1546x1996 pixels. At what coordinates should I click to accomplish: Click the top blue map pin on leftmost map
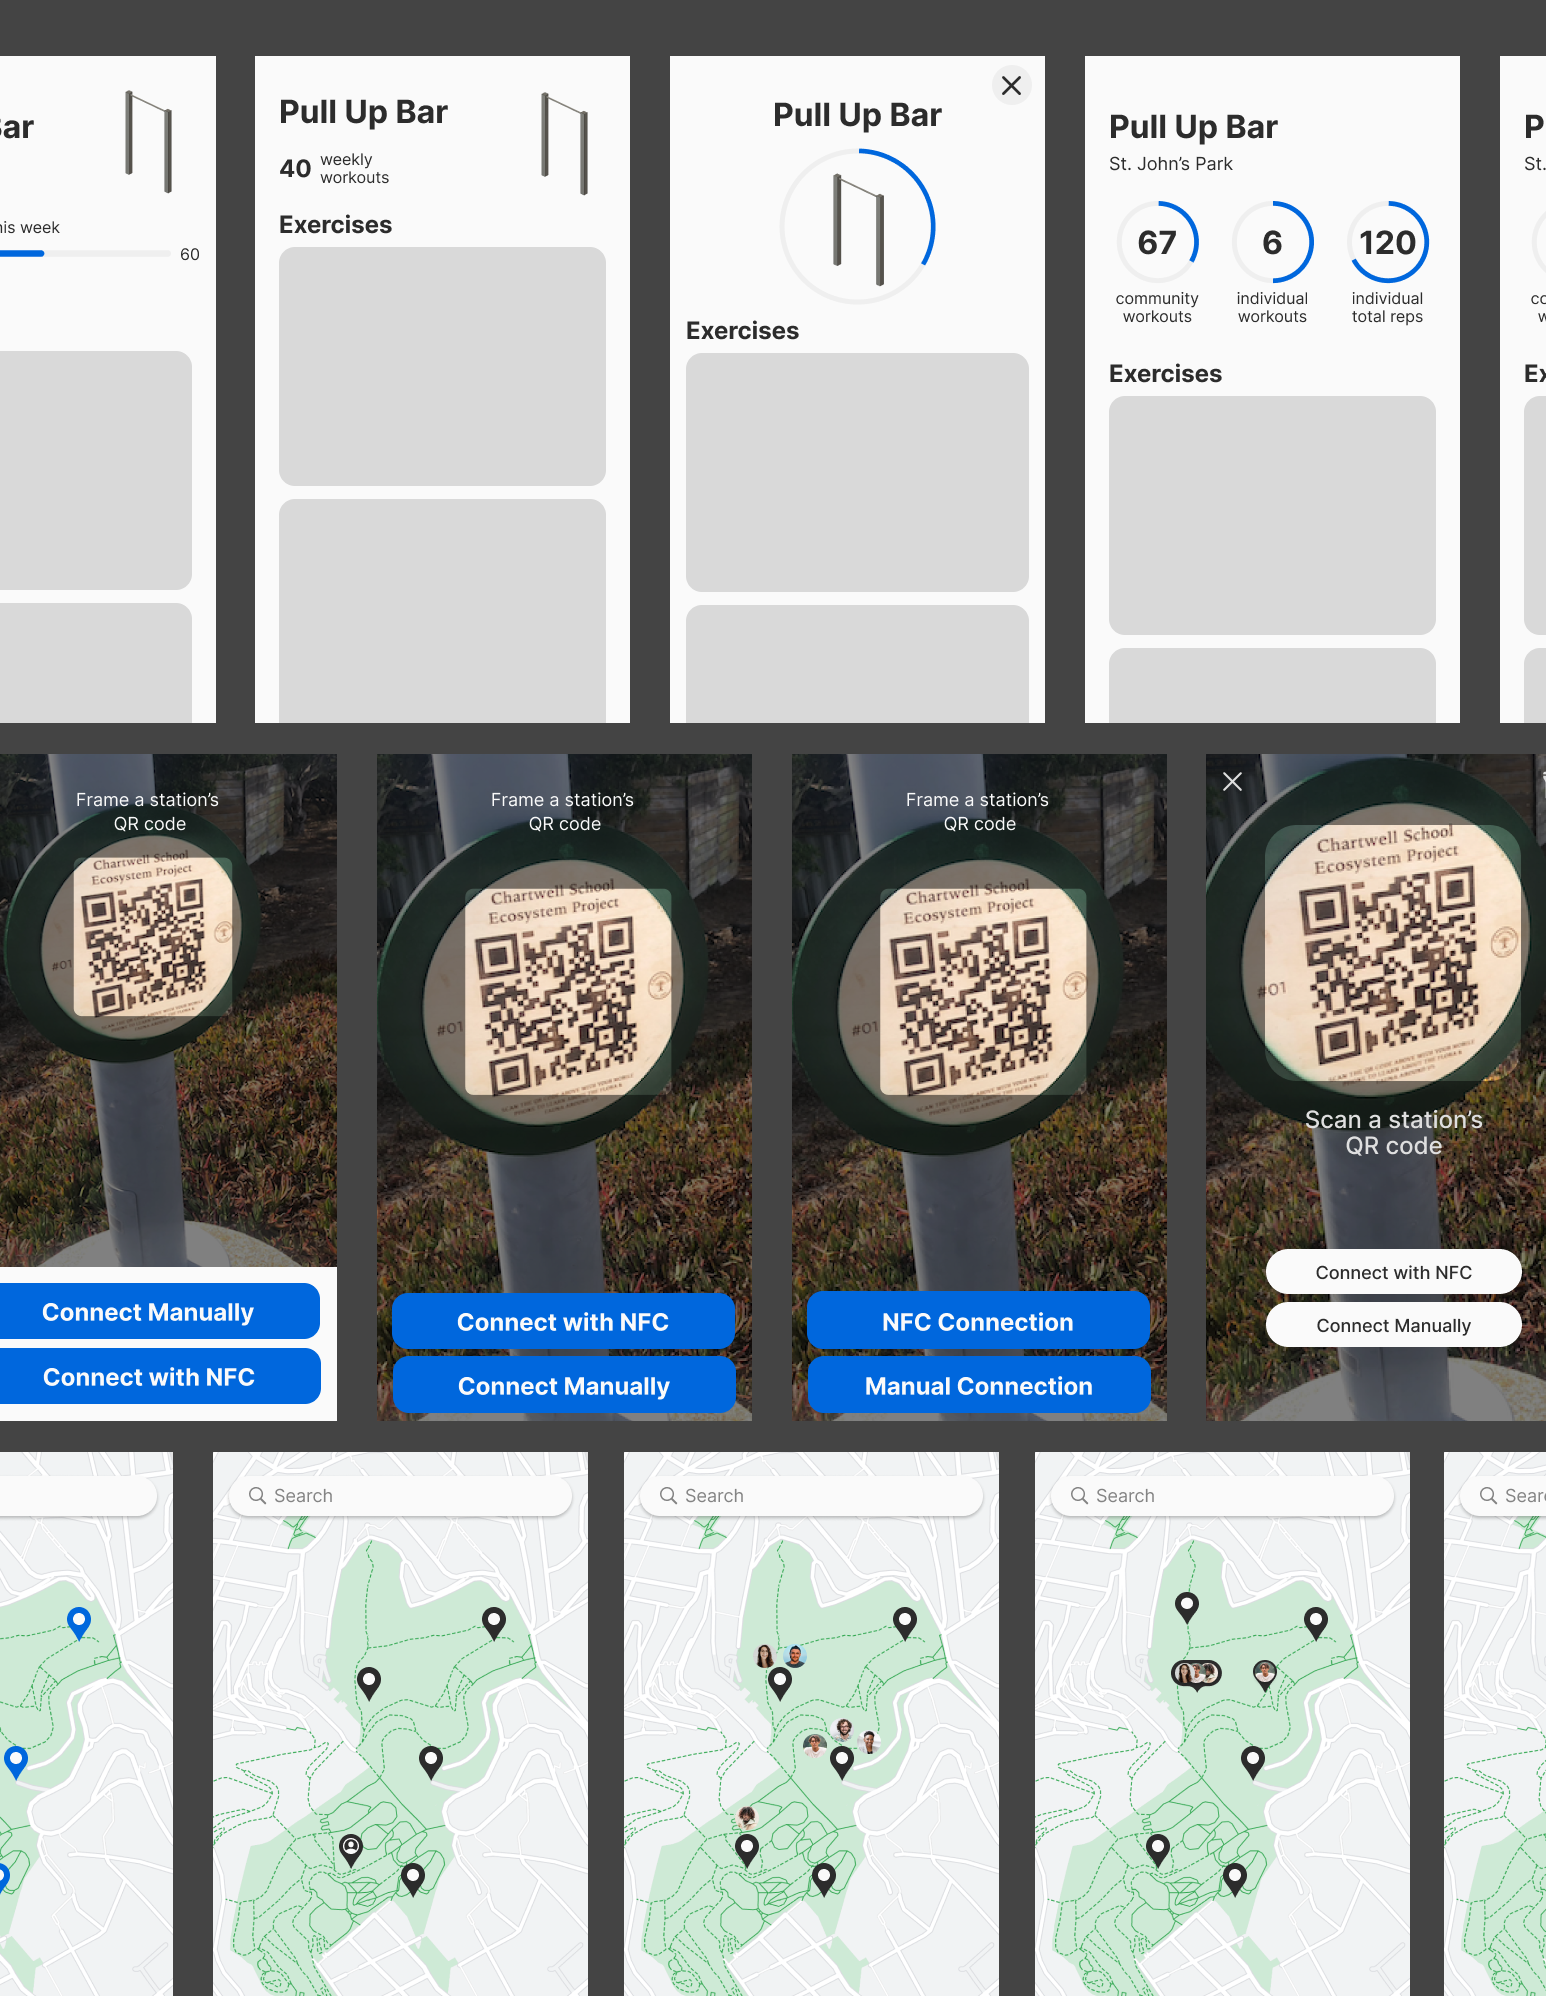[x=79, y=1622]
